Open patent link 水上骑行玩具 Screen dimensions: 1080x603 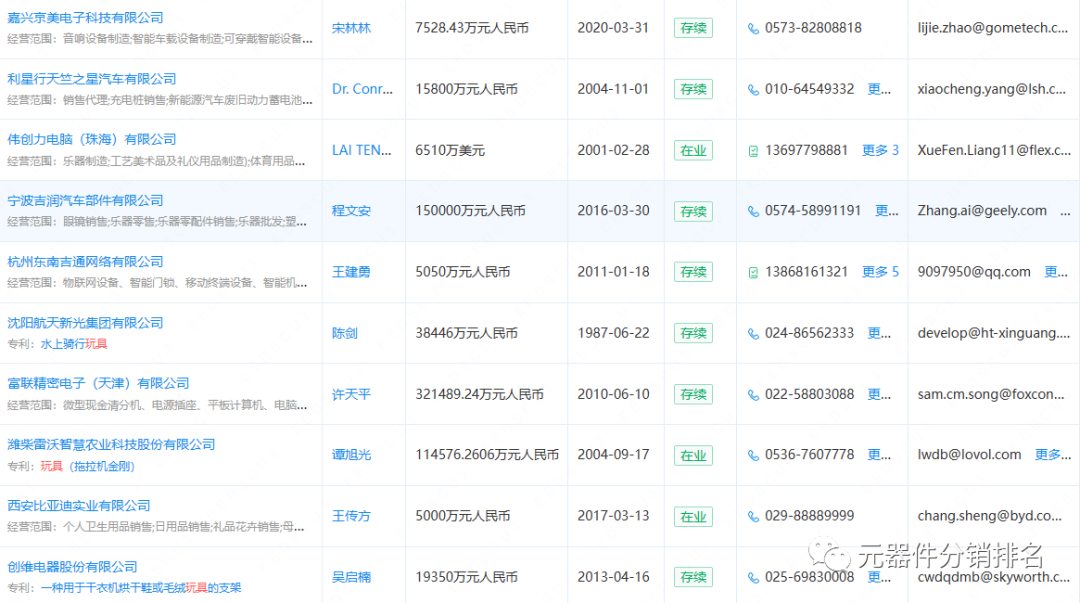[74, 344]
